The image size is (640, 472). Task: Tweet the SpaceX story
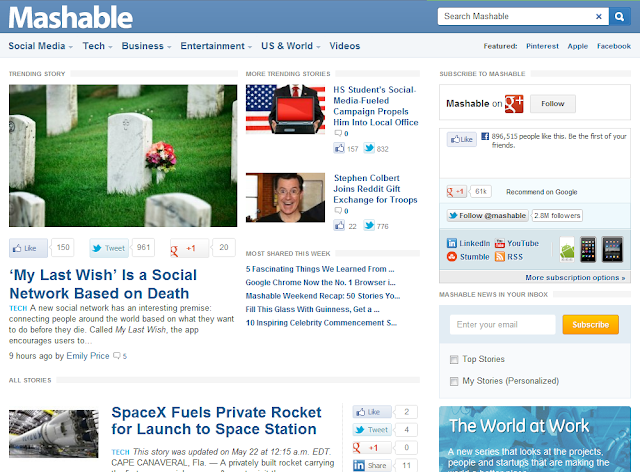tap(372, 430)
